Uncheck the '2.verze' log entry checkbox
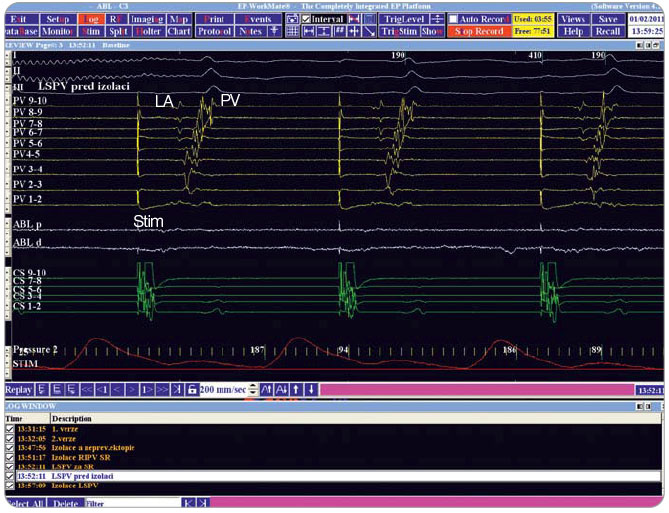 click(x=10, y=438)
